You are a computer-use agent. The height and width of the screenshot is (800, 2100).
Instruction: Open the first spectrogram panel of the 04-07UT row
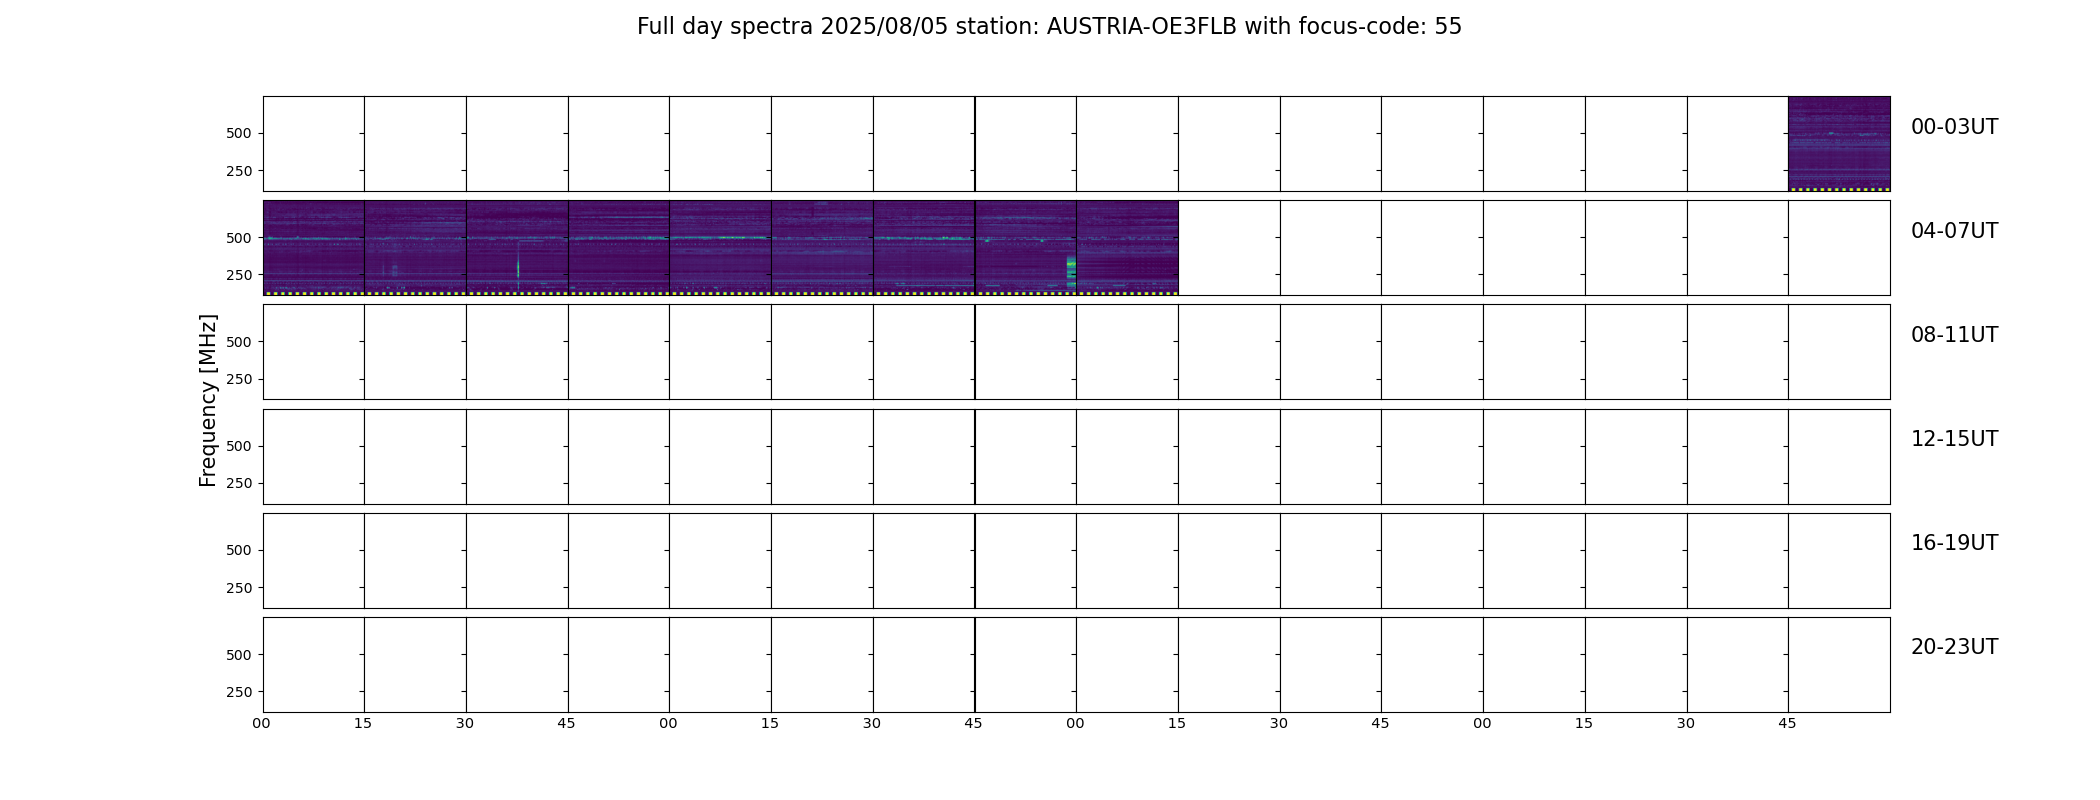[314, 248]
